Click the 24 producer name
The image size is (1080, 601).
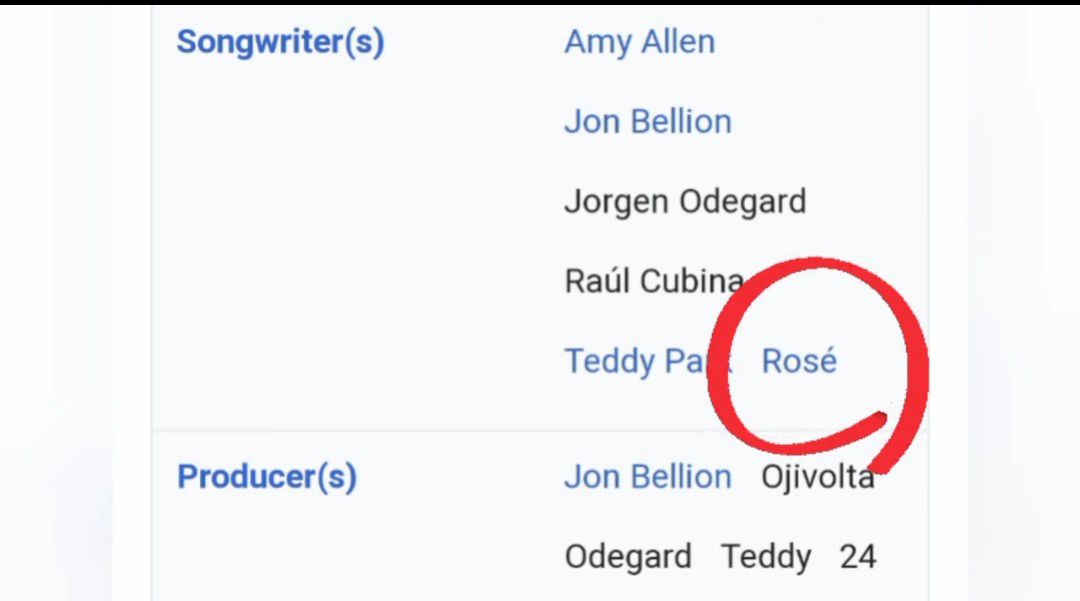point(857,556)
